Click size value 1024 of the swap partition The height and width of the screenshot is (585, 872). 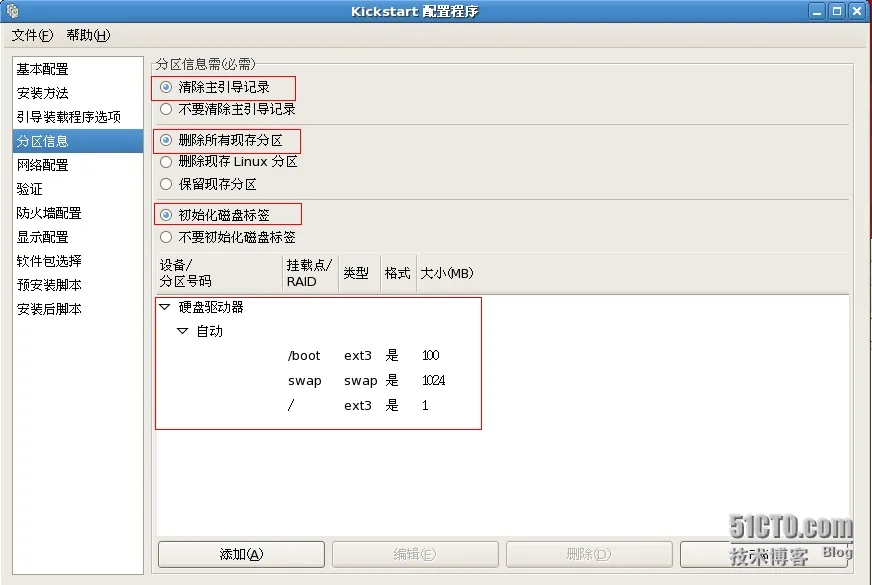[x=433, y=380]
